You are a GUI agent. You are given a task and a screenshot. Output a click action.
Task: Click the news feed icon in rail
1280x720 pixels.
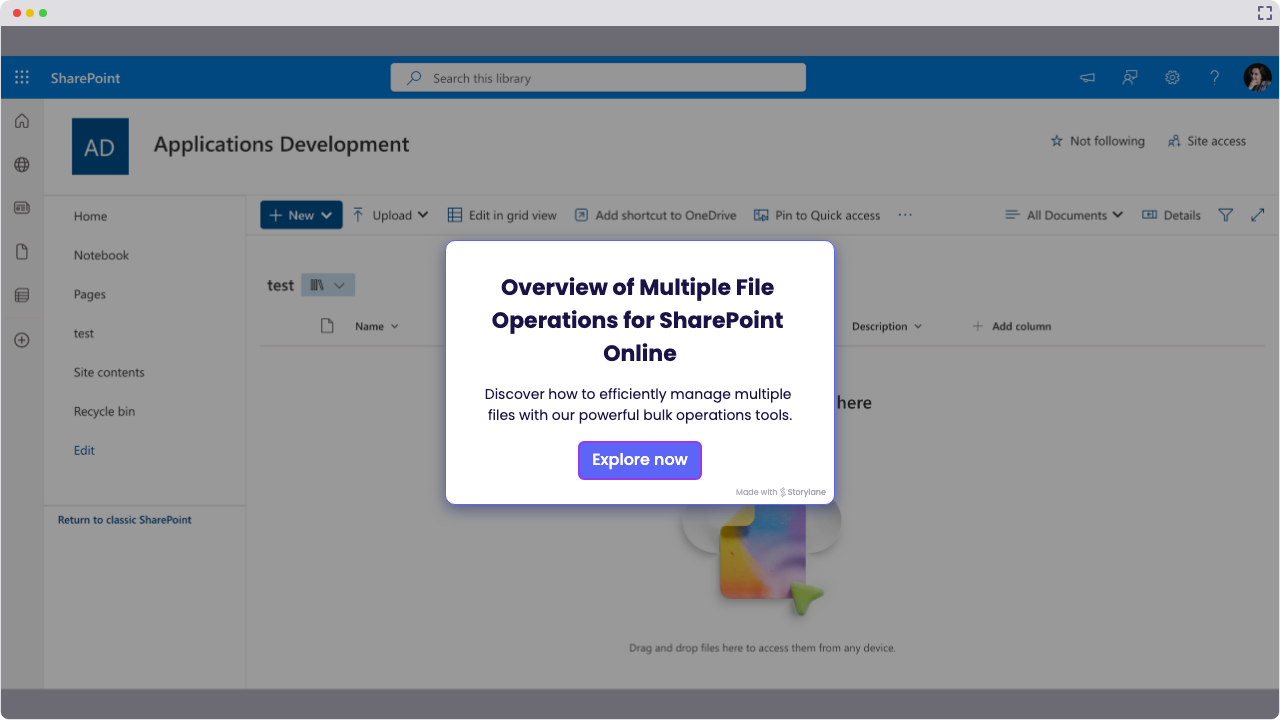click(22, 208)
